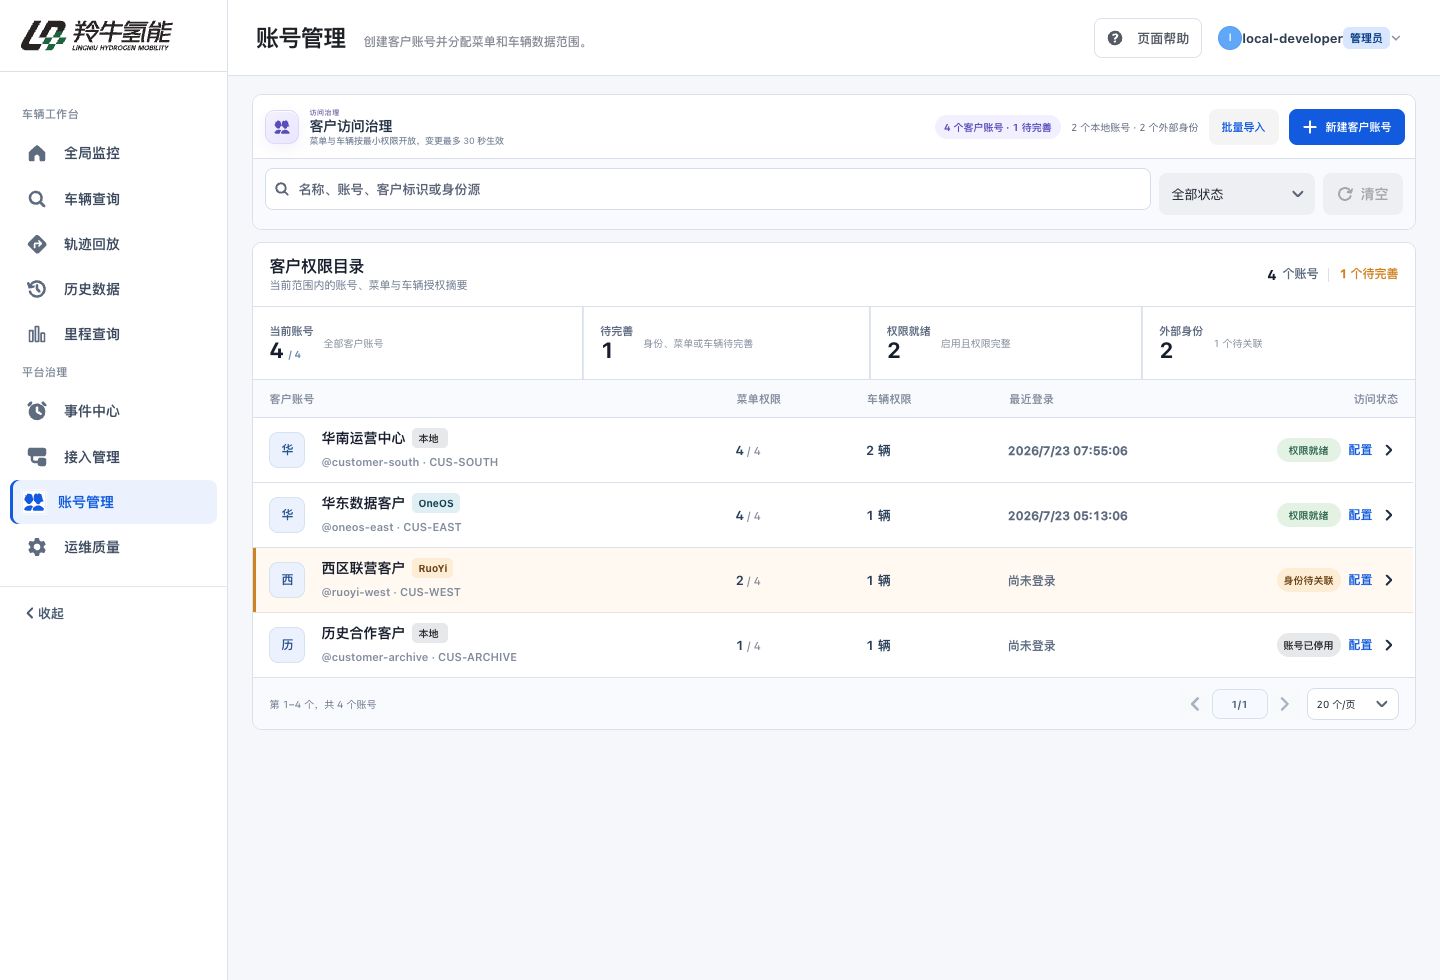Open the 运维质量 menu item

click(x=114, y=547)
